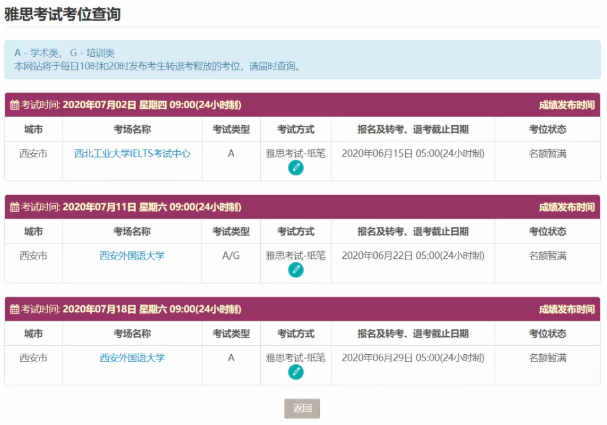The height and width of the screenshot is (425, 607).
Task: Open the 西安外国语大学 link in the July 18 table
Action: [132, 358]
